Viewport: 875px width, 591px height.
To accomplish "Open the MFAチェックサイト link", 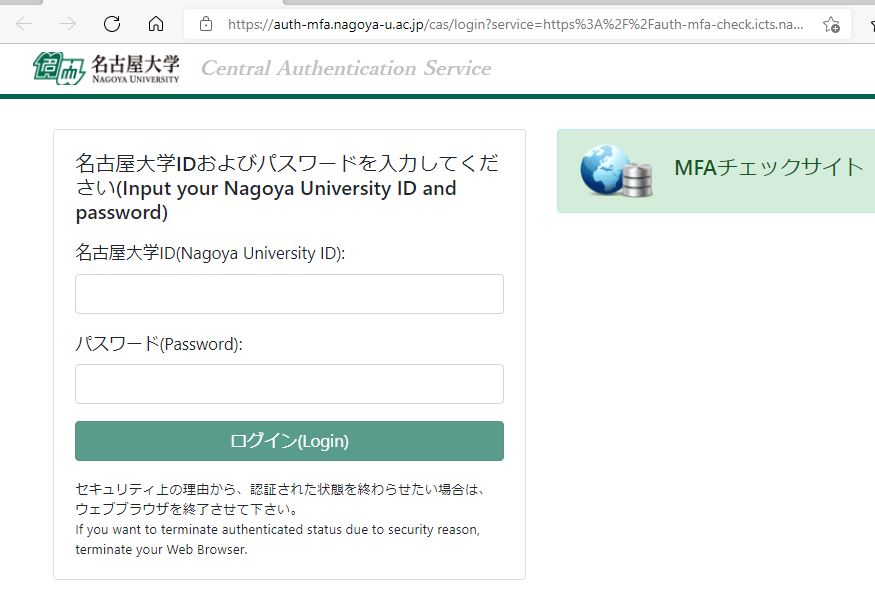I will pos(768,170).
